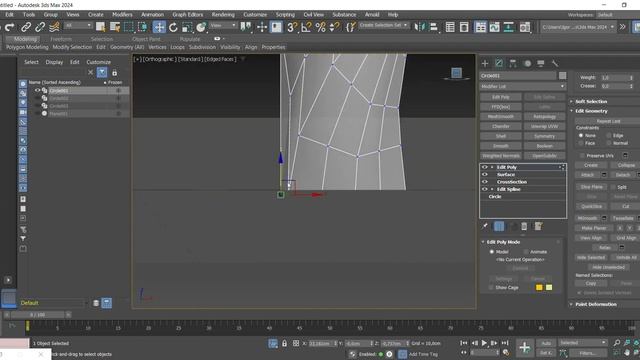Open Select by Name dialog icon
The image size is (640, 360).
115,27
